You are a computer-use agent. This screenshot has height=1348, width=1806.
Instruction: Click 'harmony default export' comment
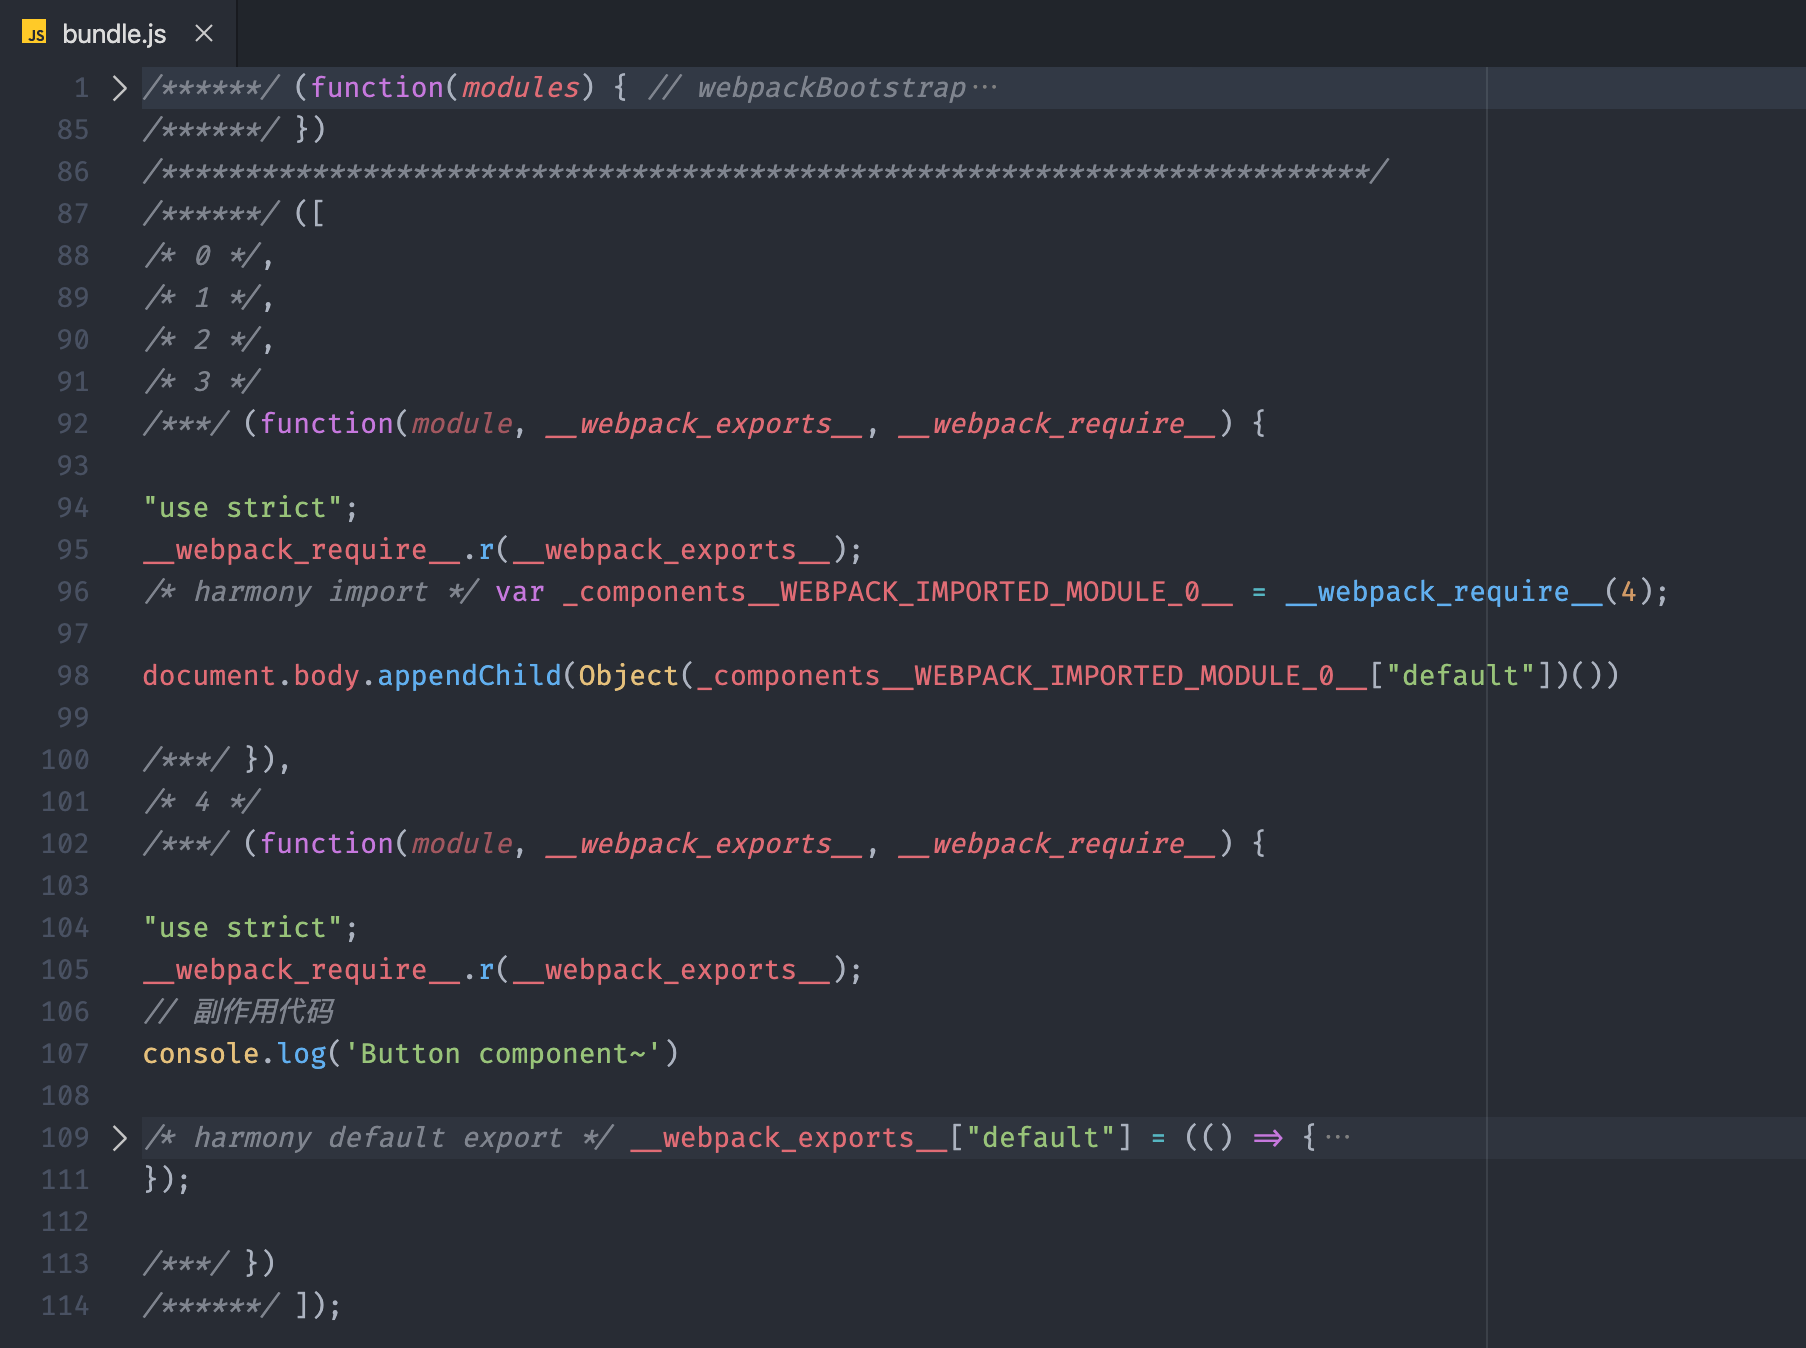378,1138
